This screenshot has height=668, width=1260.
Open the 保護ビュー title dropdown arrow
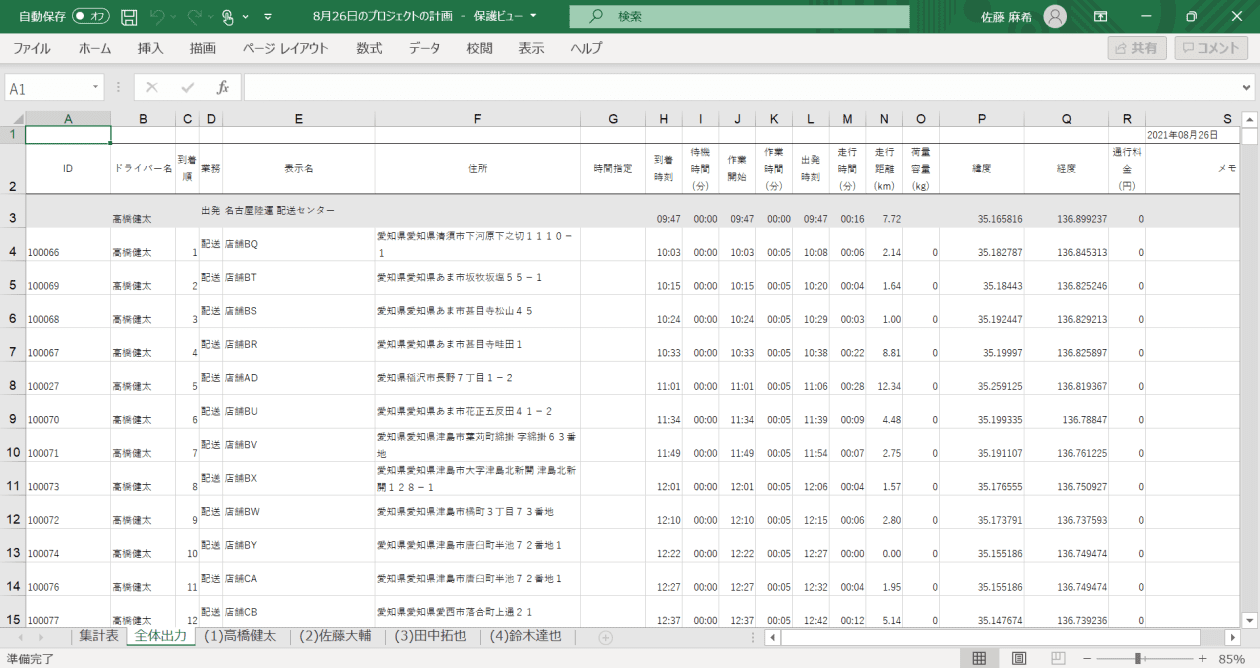click(534, 16)
